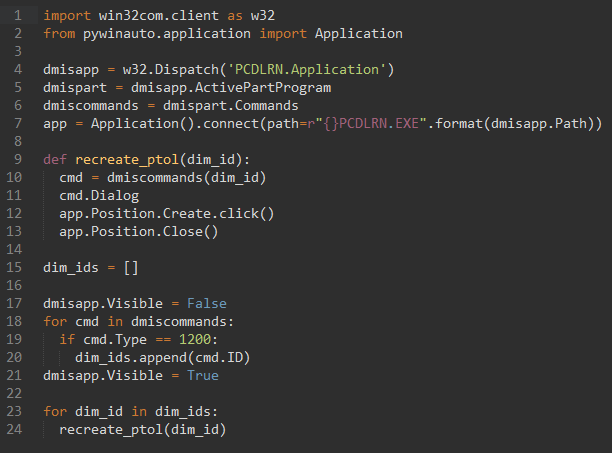Click the 'format' method on line 7

459,124
